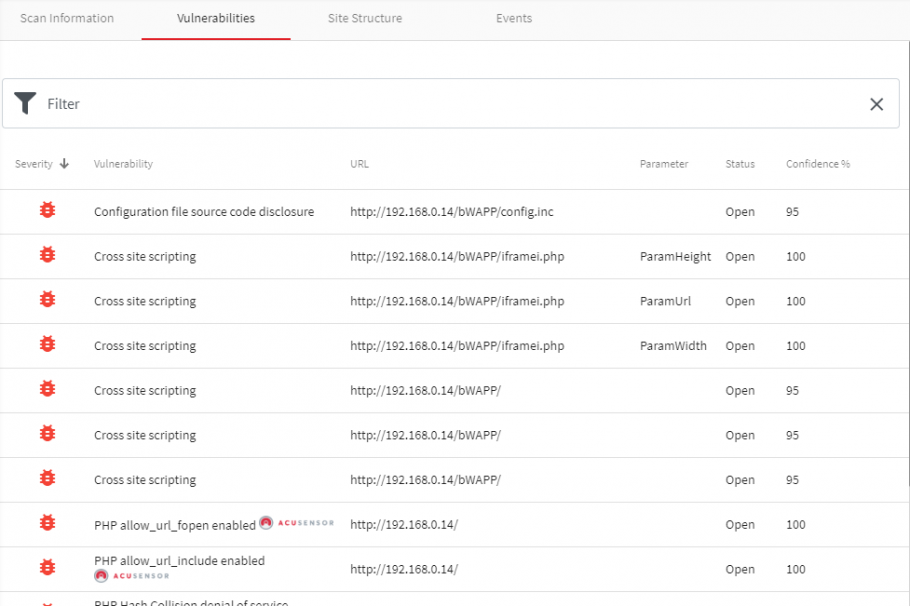This screenshot has height=606, width=910.
Task: Click AcuSensor badge beside PHP allow_url_fopen enabled
Action: click(297, 523)
